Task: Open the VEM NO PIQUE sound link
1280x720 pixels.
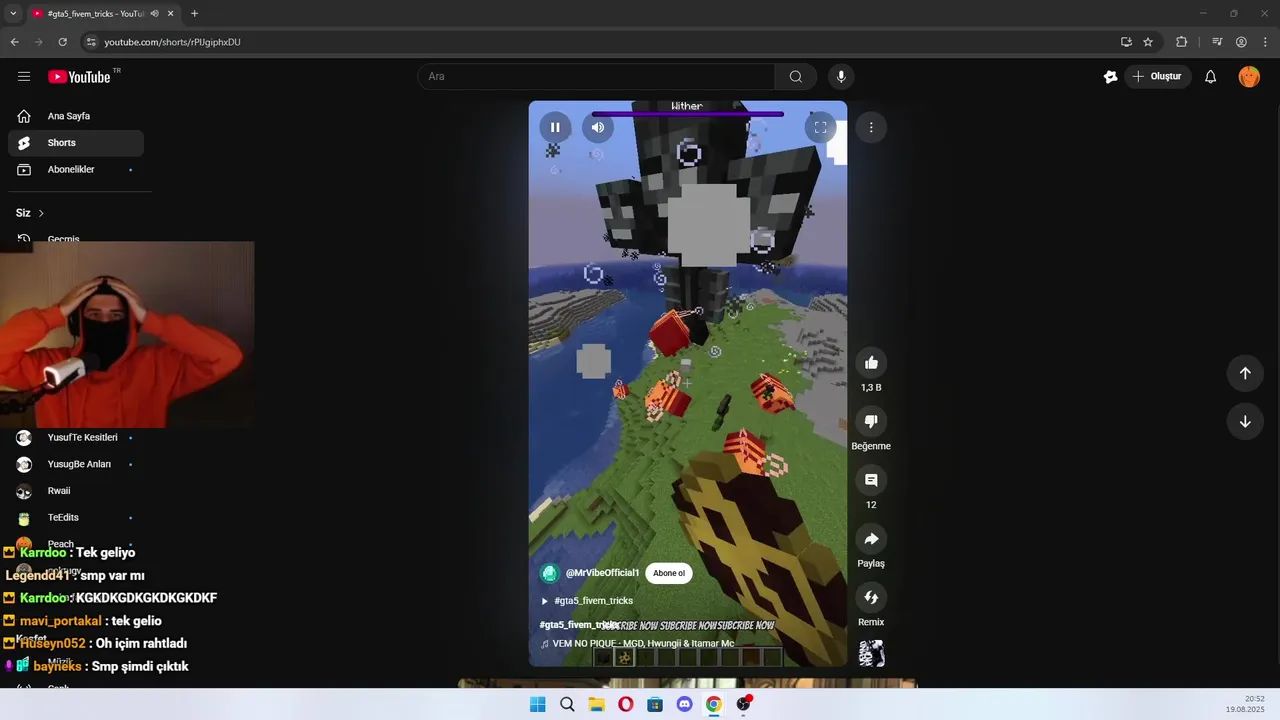Action: 637,644
